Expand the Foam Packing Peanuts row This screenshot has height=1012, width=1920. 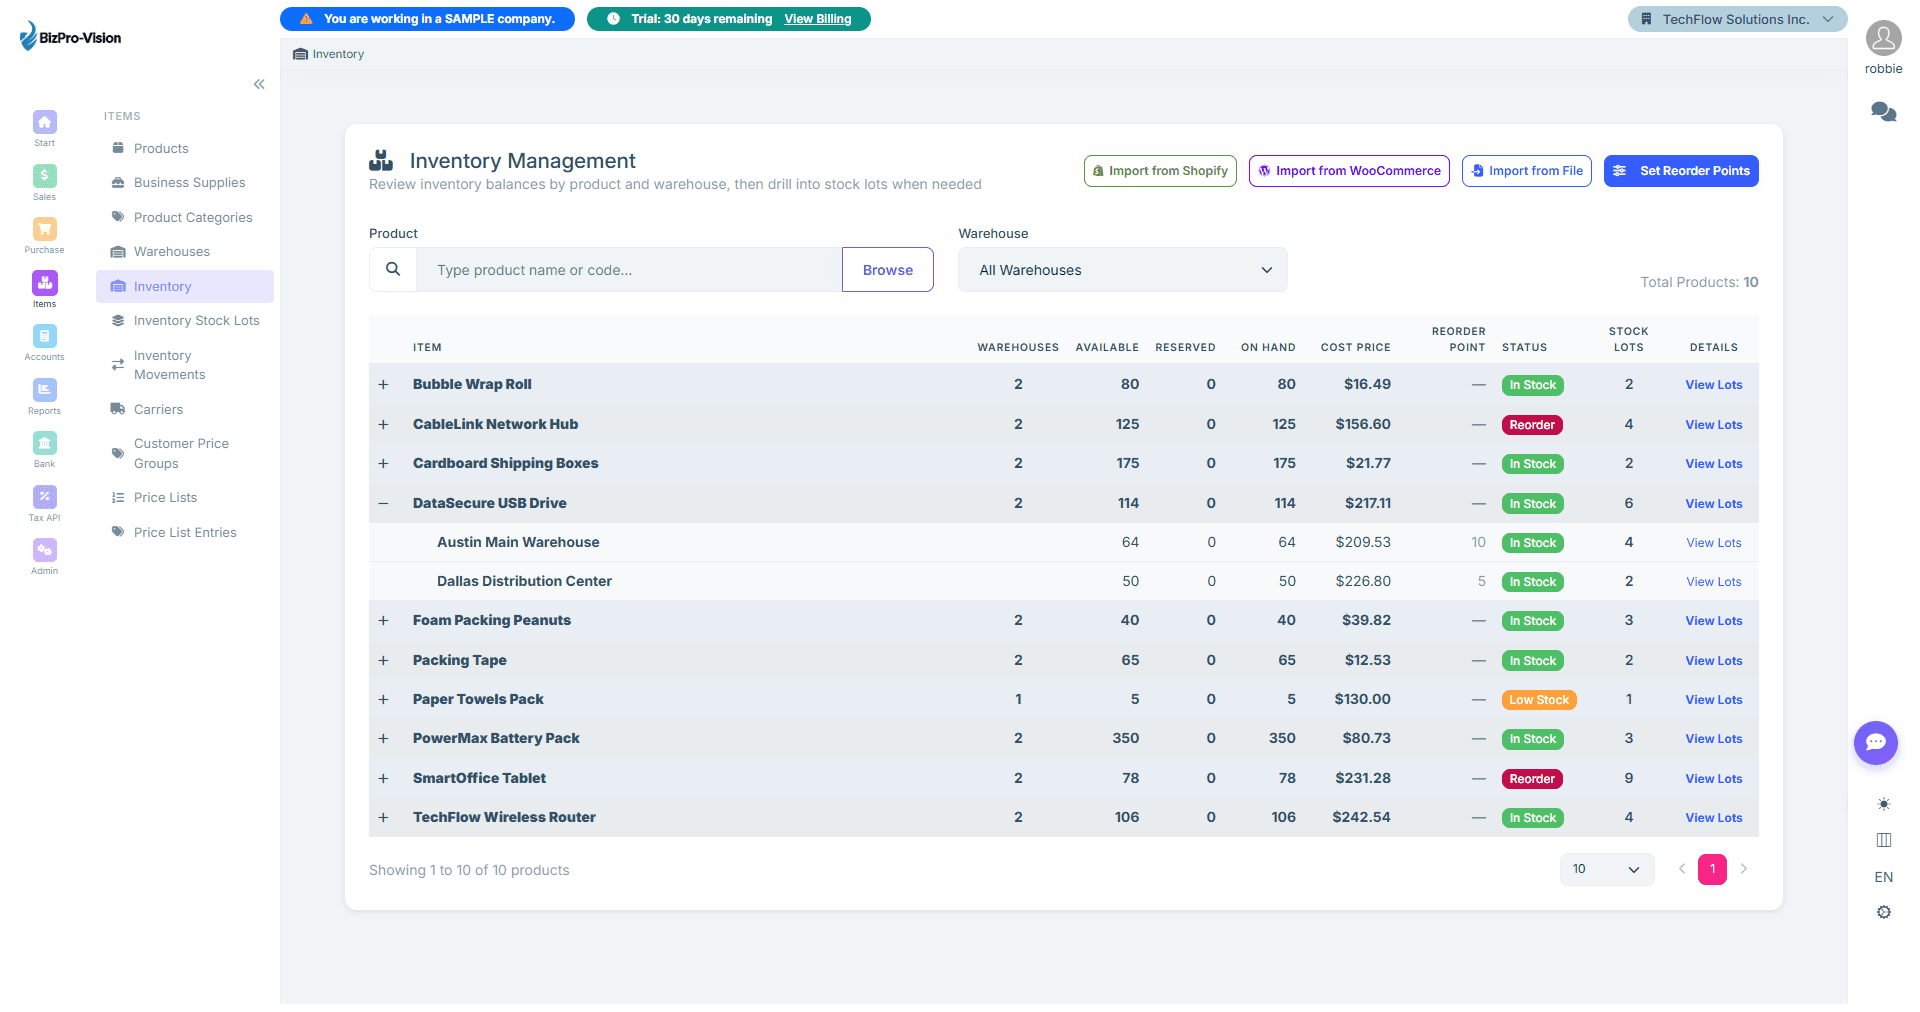click(x=383, y=621)
